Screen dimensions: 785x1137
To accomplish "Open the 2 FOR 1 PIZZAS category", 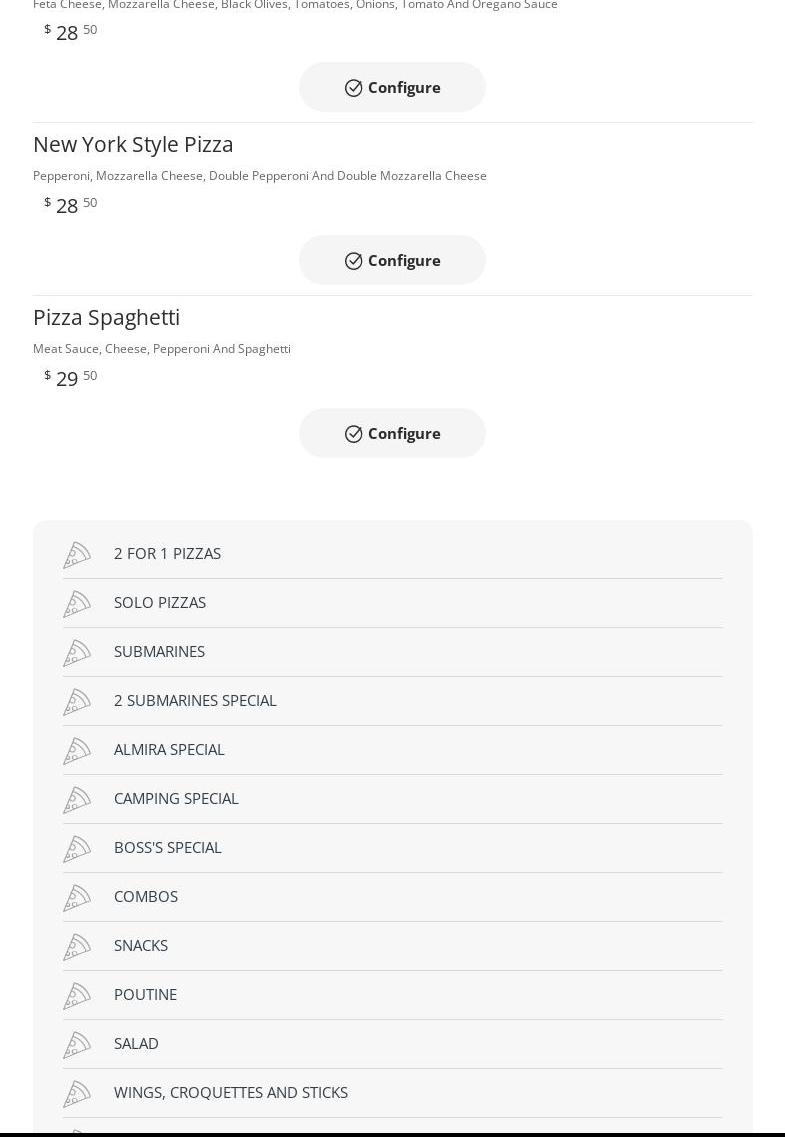I will (x=167, y=553).
